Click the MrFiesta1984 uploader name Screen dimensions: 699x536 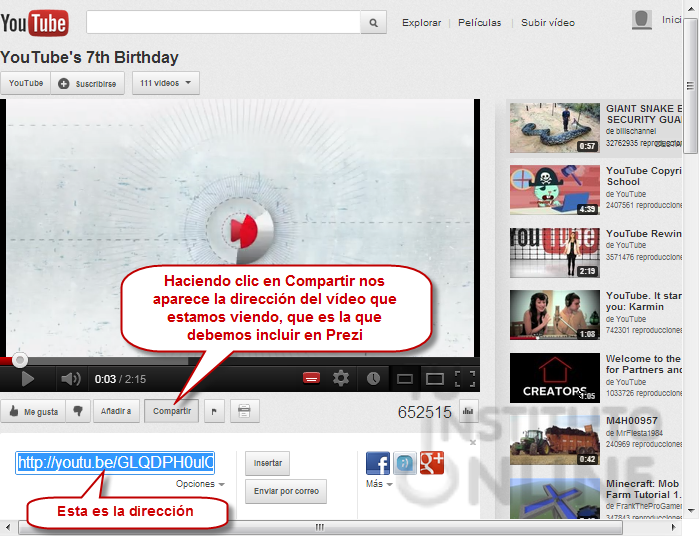(x=639, y=433)
